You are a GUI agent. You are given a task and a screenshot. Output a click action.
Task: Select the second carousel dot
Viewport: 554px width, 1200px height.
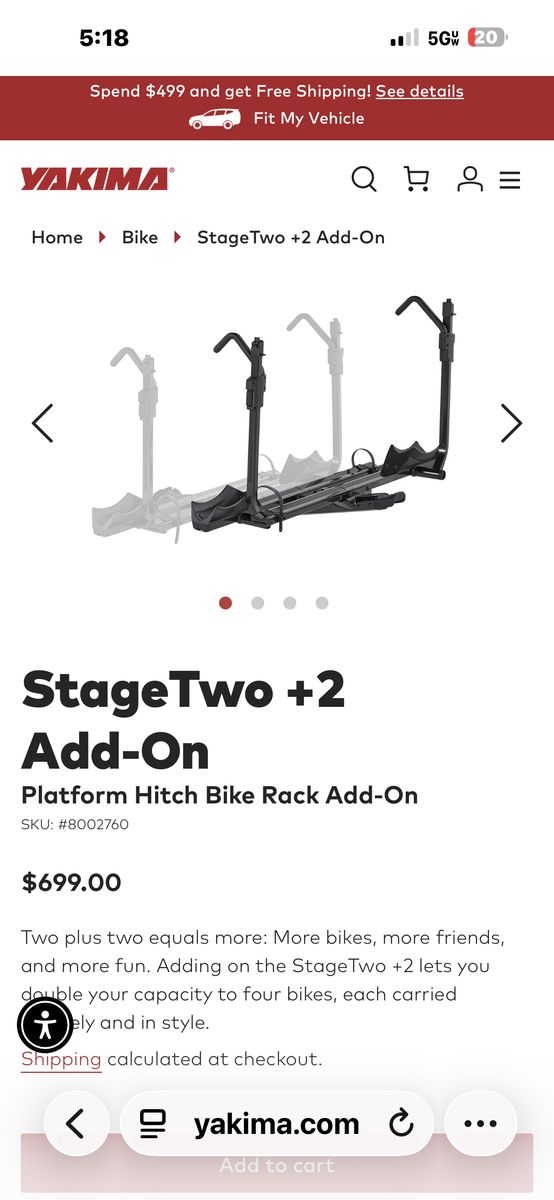(257, 603)
